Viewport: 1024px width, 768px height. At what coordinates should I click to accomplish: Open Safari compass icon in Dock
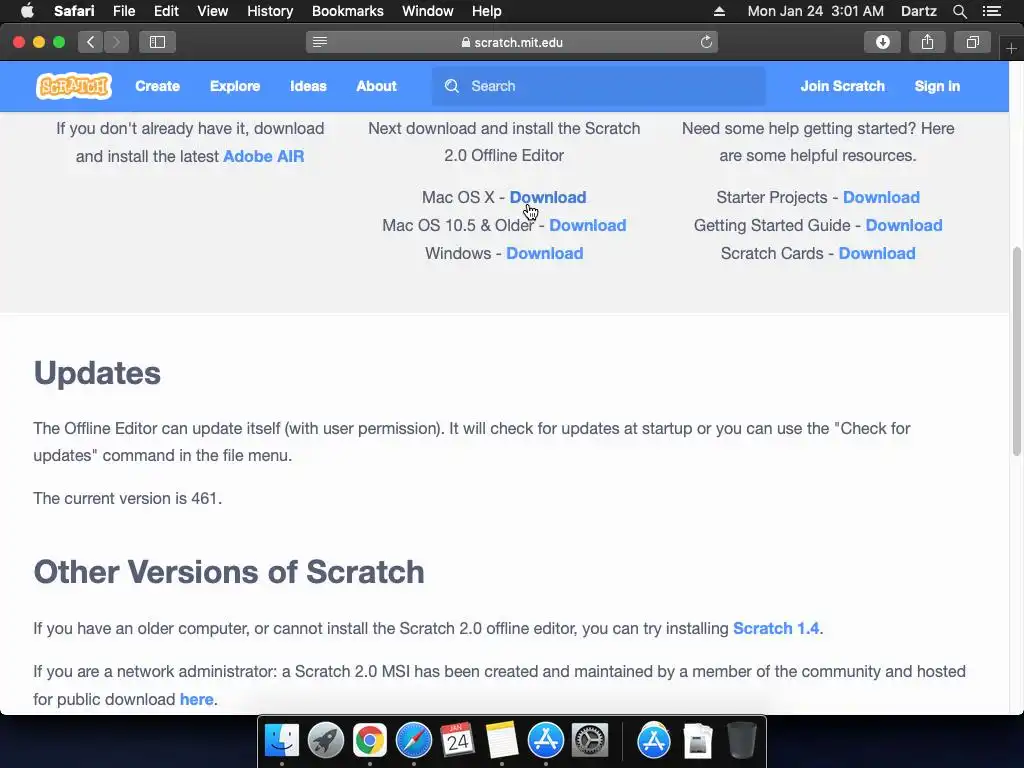(414, 741)
